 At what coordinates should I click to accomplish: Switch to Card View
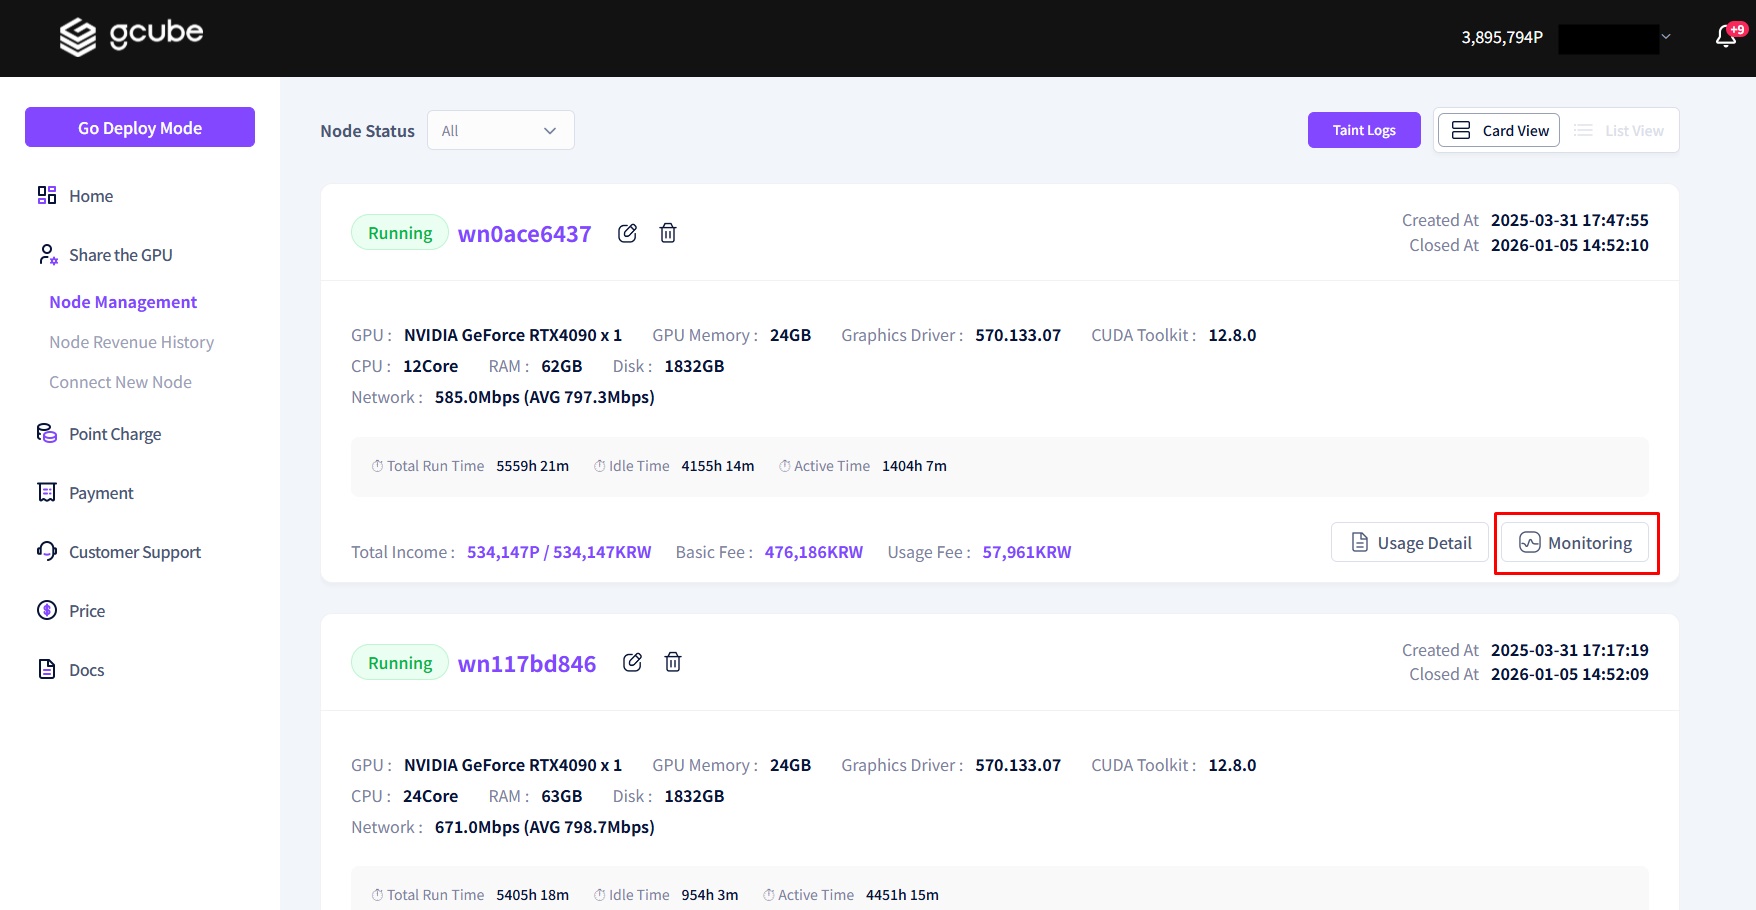tap(1499, 130)
